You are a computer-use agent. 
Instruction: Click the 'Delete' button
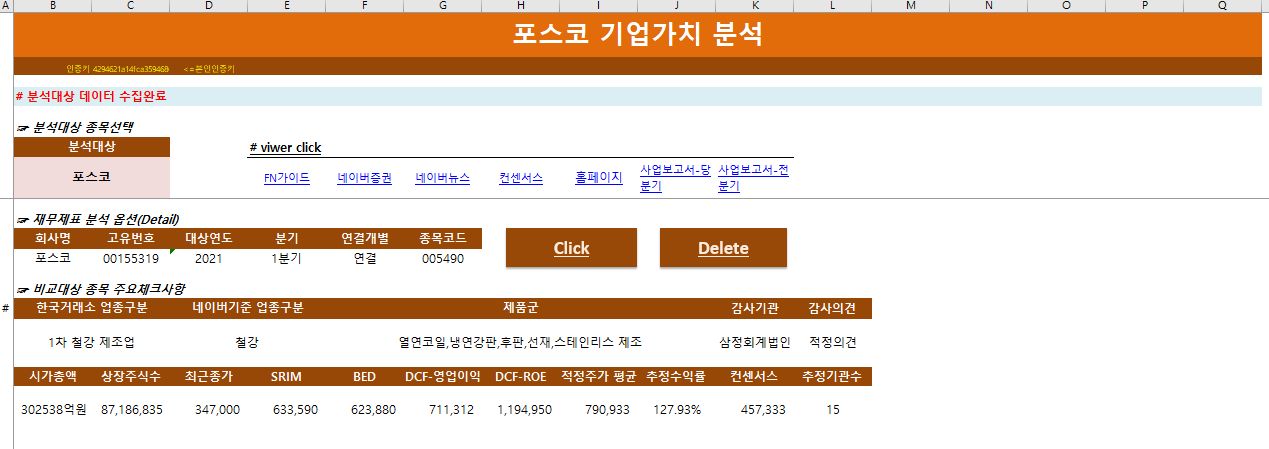pyautogui.click(x=723, y=248)
